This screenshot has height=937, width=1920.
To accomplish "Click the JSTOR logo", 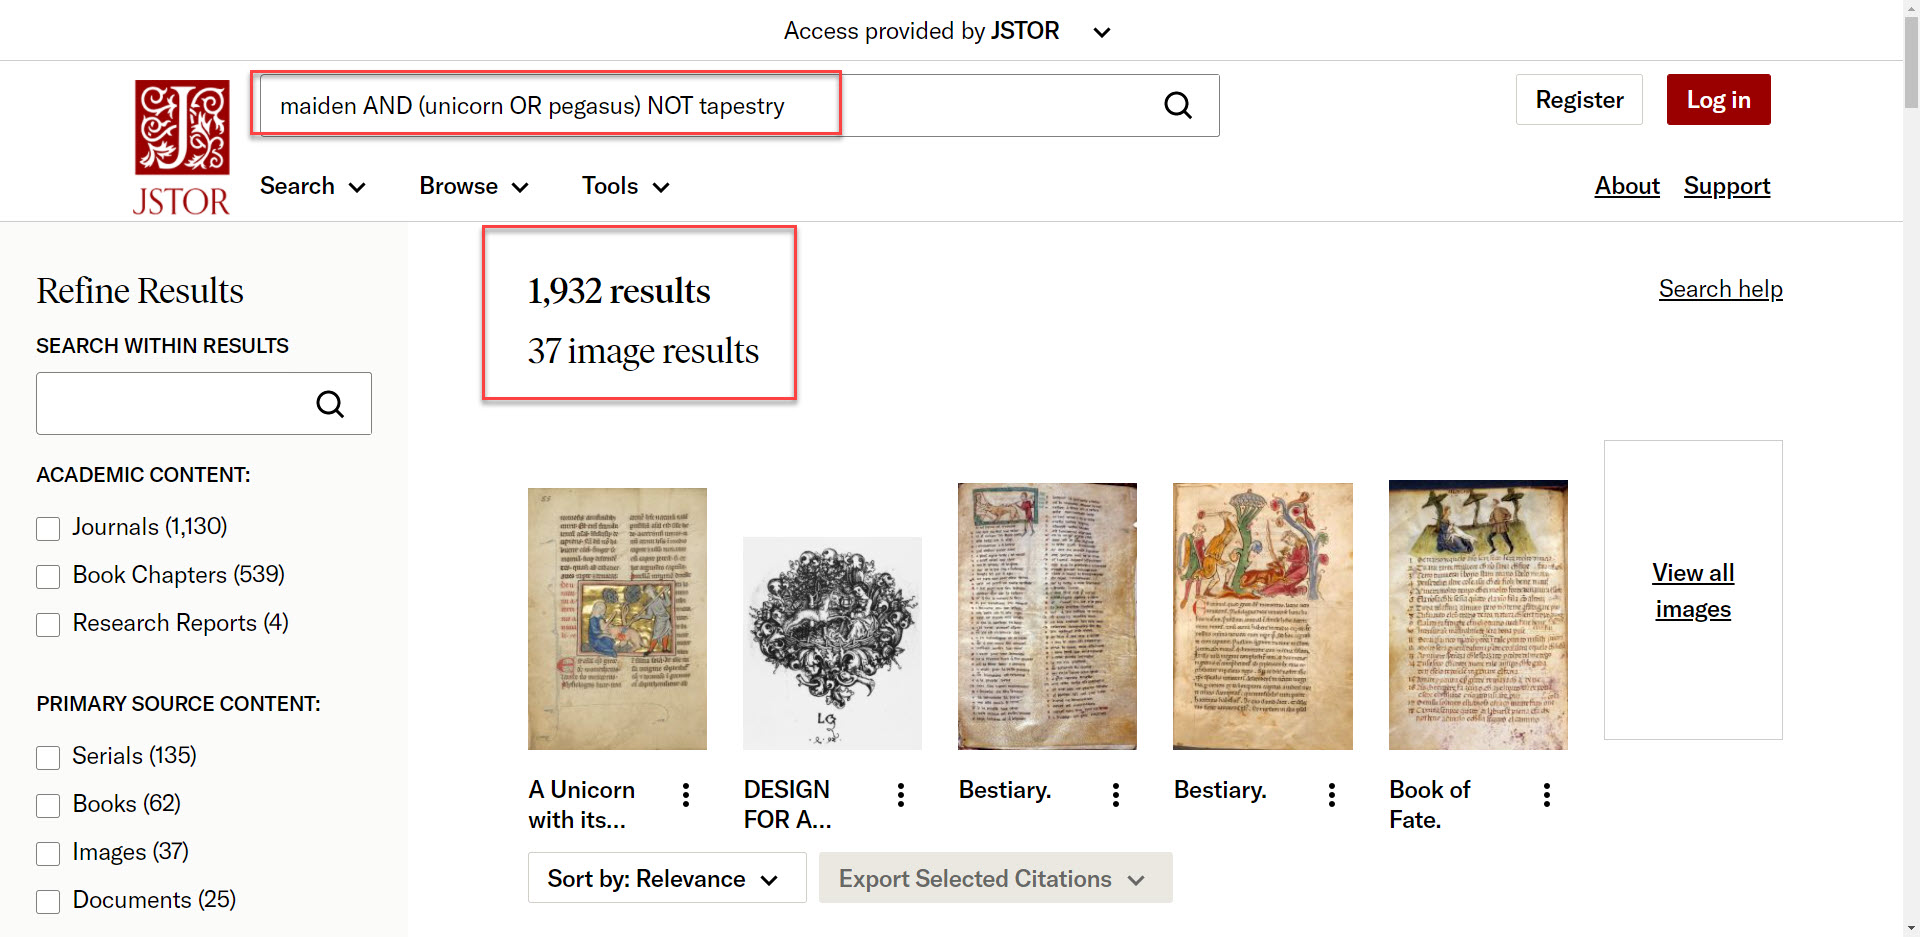I will (182, 147).
